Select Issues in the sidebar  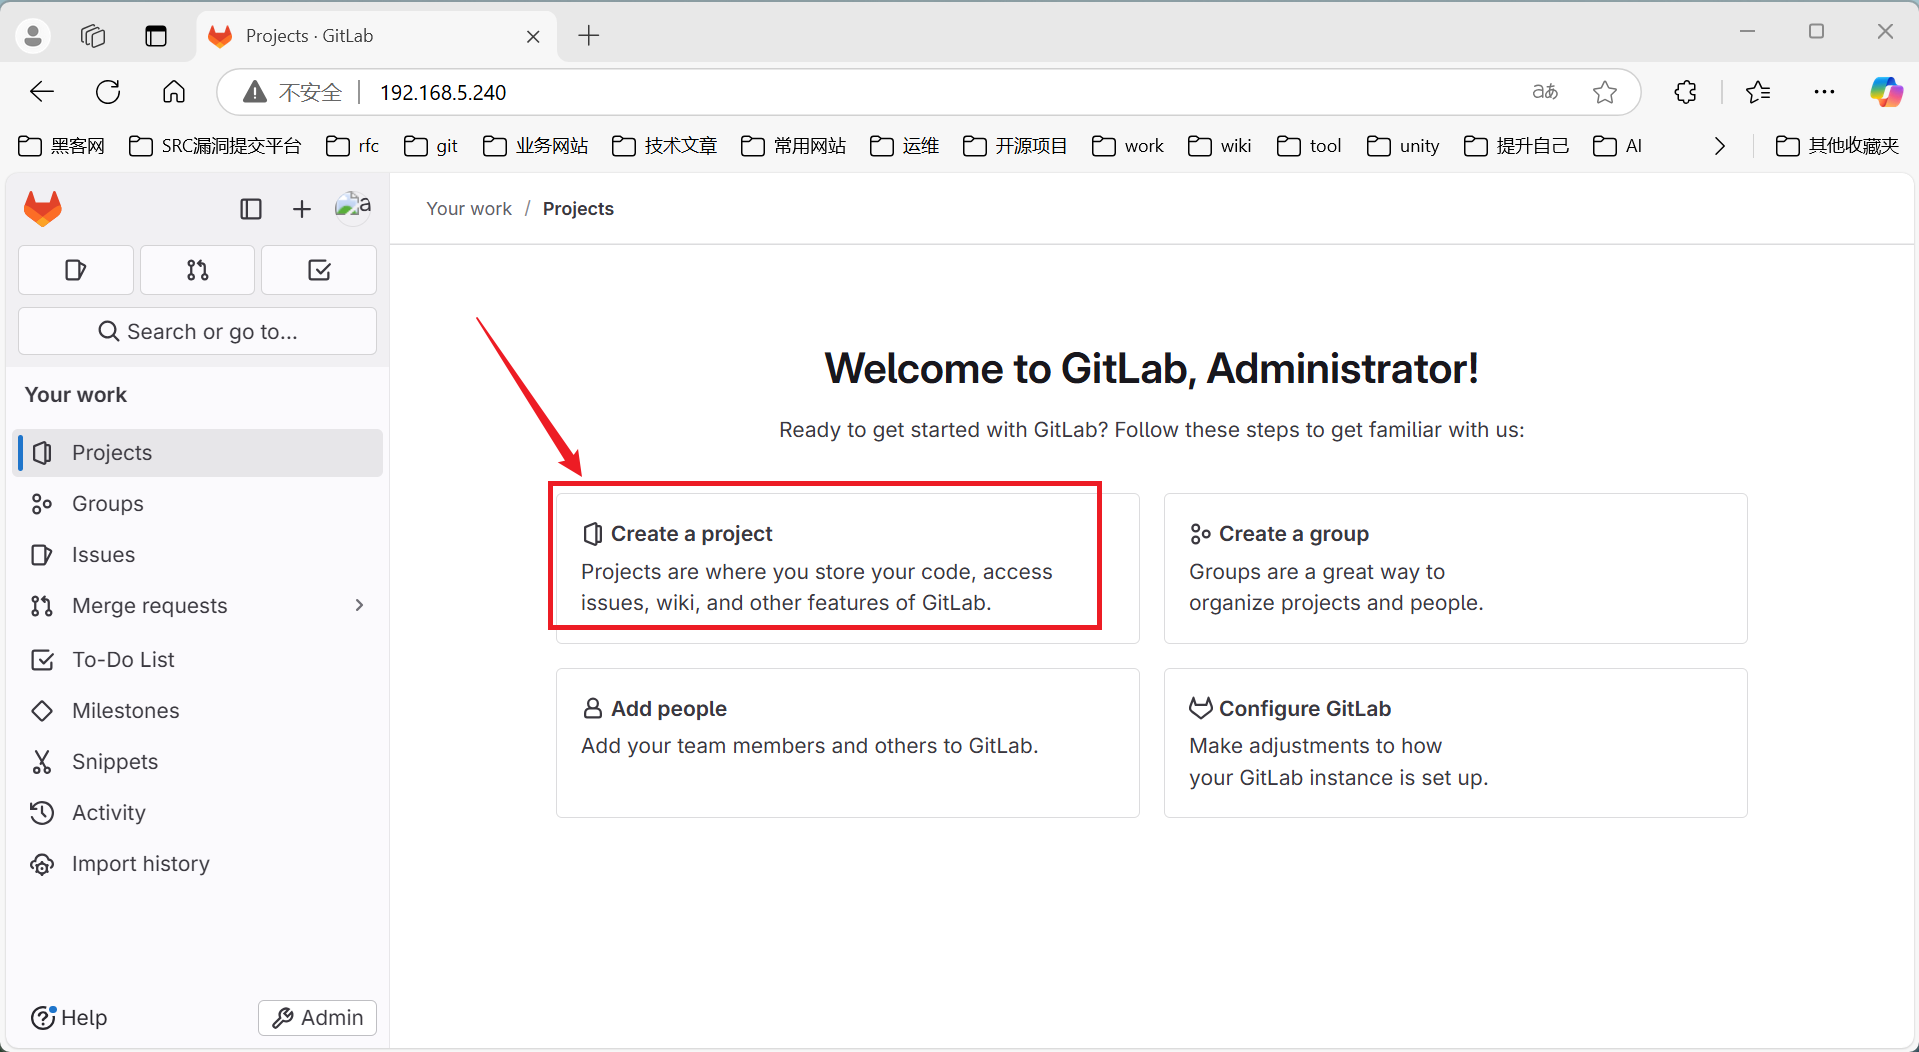click(198, 555)
